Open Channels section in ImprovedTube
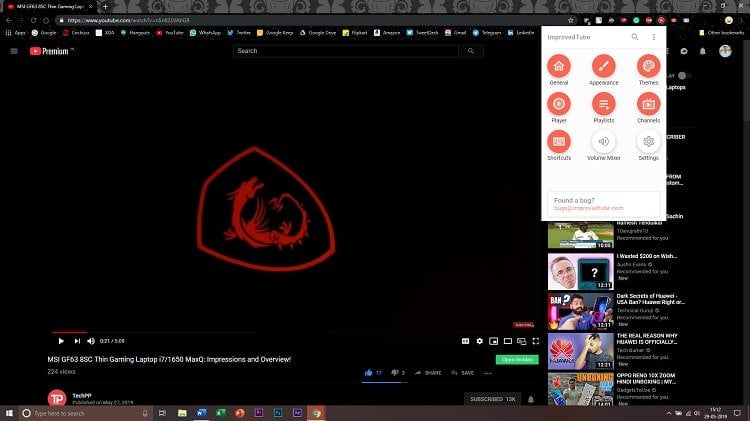 pyautogui.click(x=649, y=104)
